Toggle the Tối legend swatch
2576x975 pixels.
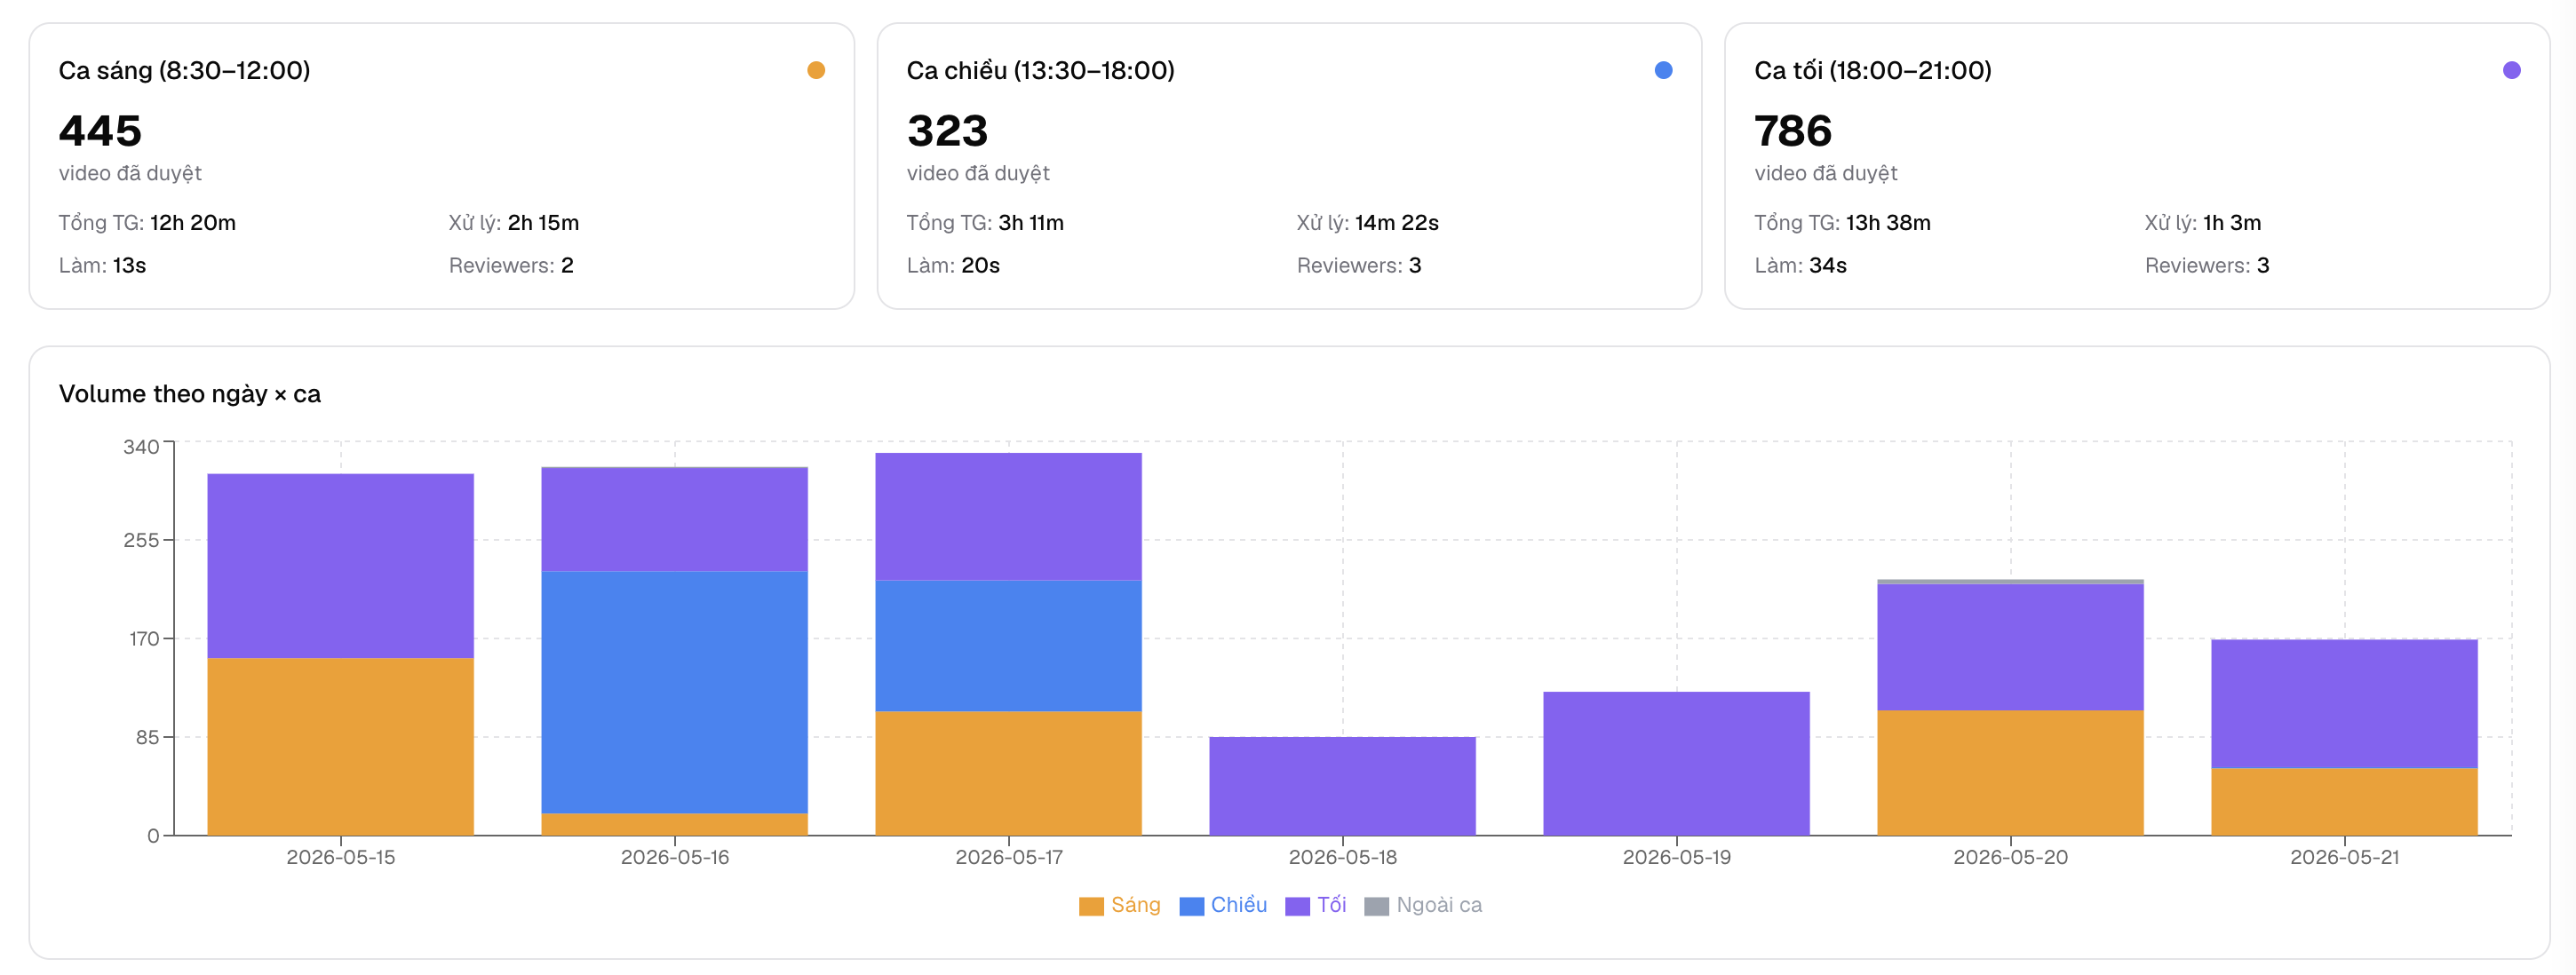(1297, 905)
